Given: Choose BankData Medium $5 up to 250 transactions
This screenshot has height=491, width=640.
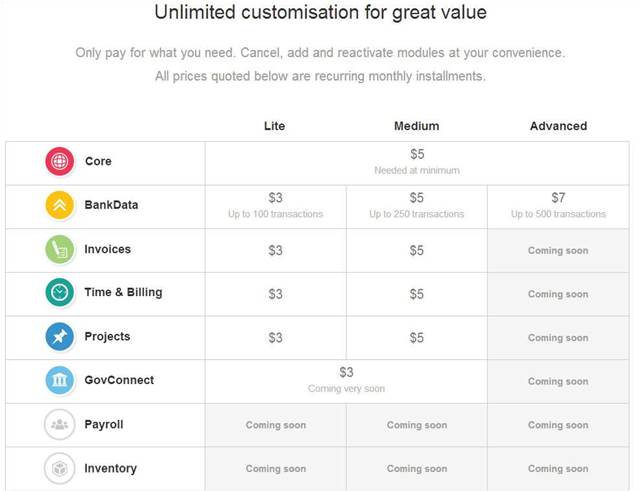Looking at the screenshot, I should (x=417, y=207).
